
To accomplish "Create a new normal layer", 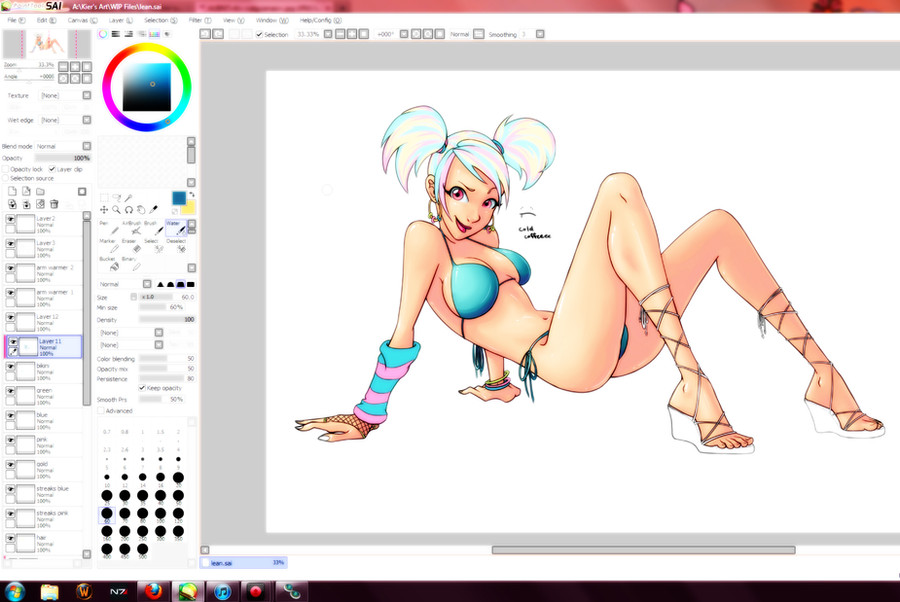I will point(12,191).
